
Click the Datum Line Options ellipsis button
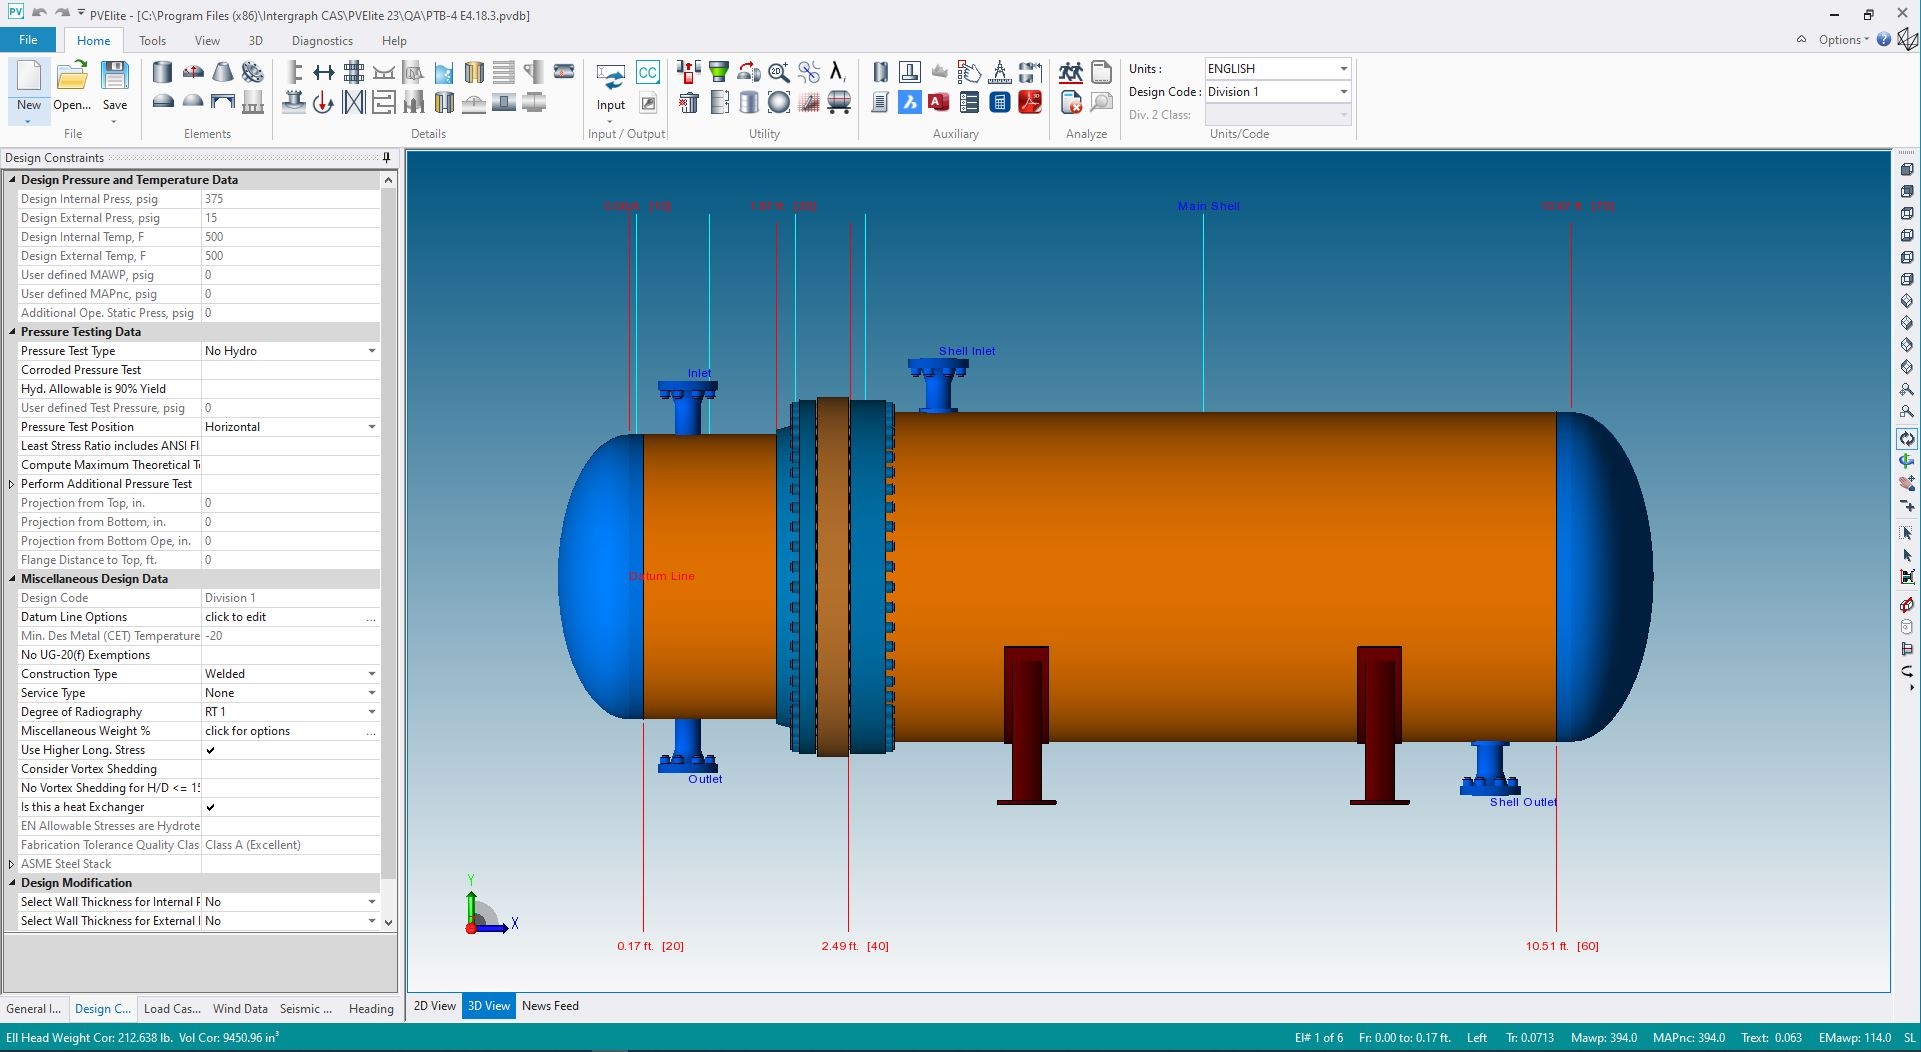pyautogui.click(x=371, y=618)
